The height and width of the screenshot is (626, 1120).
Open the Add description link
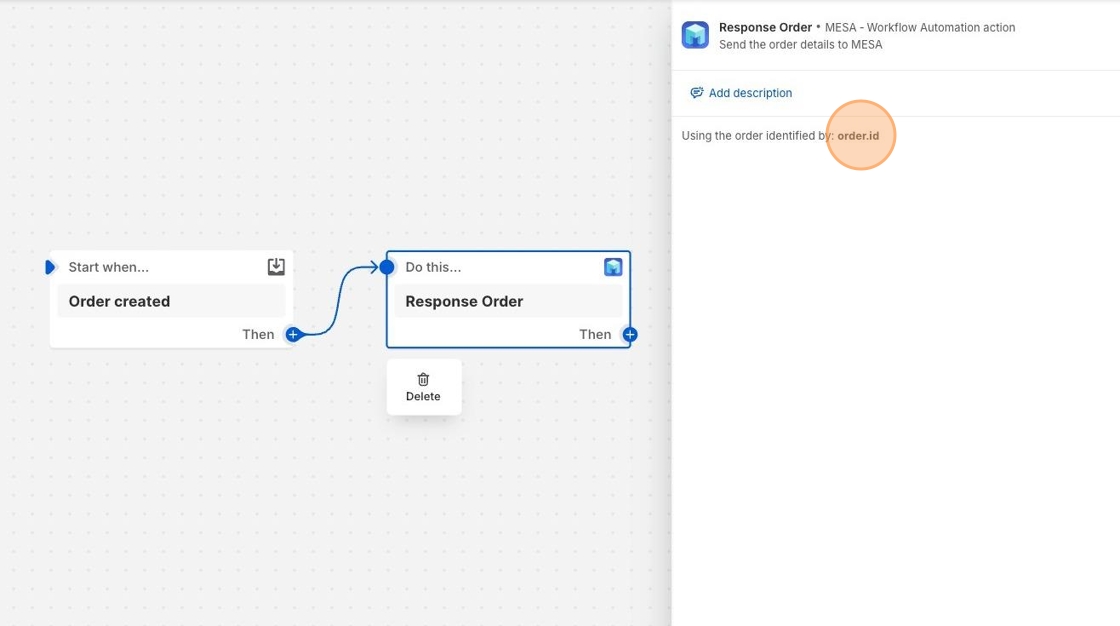pyautogui.click(x=750, y=93)
